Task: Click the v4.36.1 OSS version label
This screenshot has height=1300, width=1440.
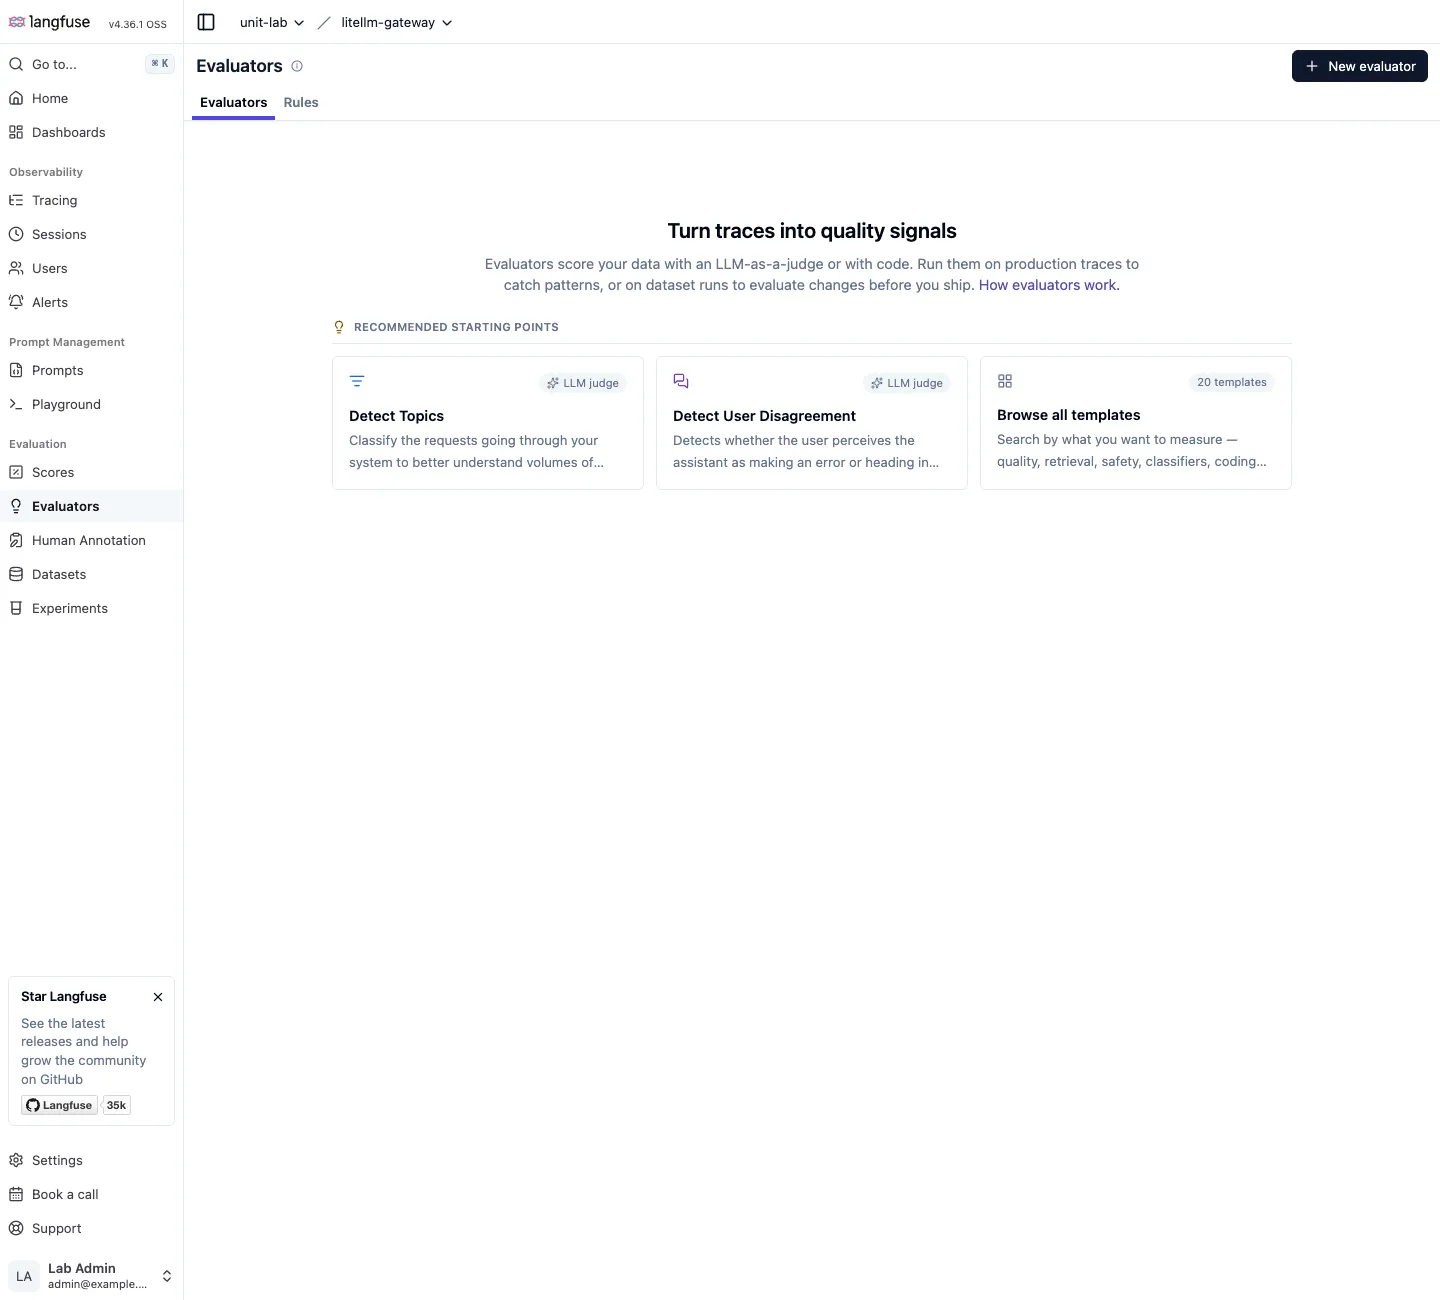Action: (x=138, y=24)
